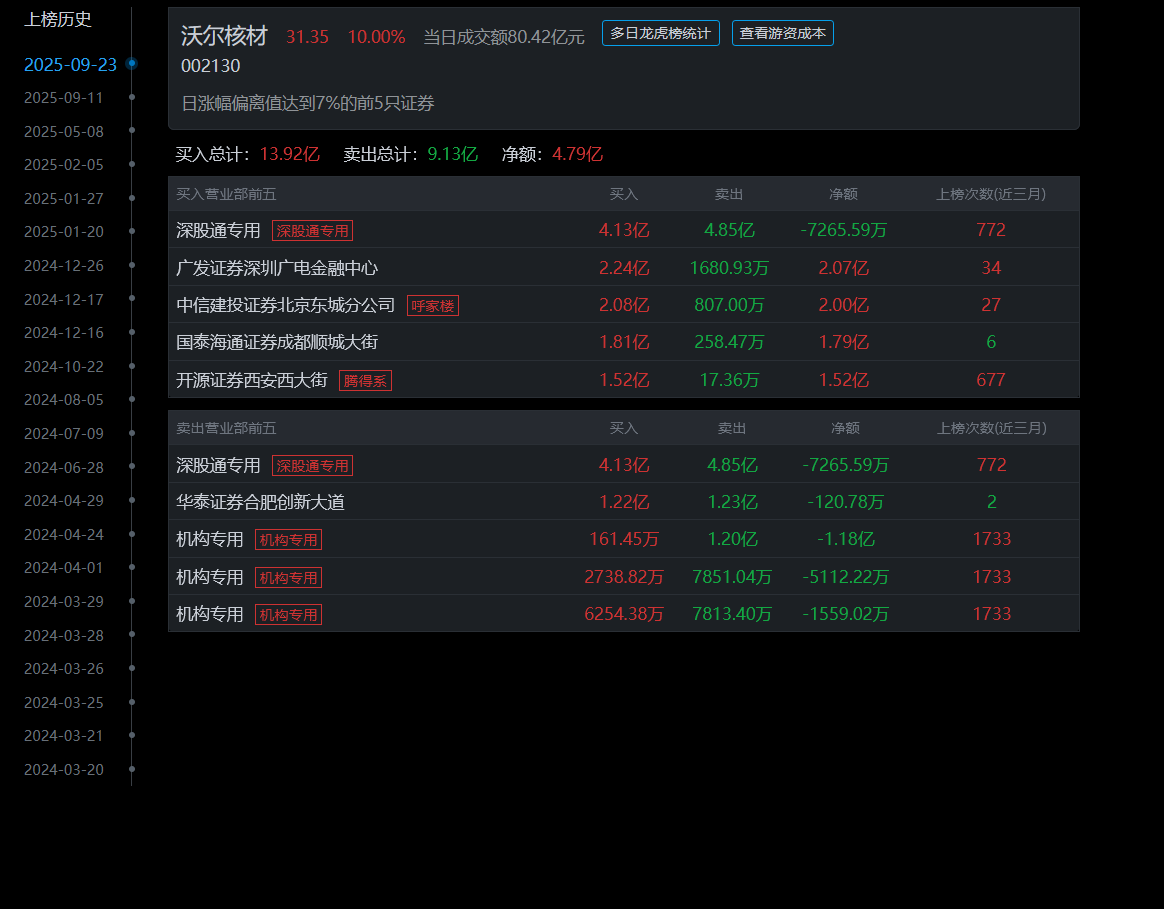Viewport: 1164px width, 909px height.
Task: Select history date 2024-03-26
Action: (x=64, y=668)
